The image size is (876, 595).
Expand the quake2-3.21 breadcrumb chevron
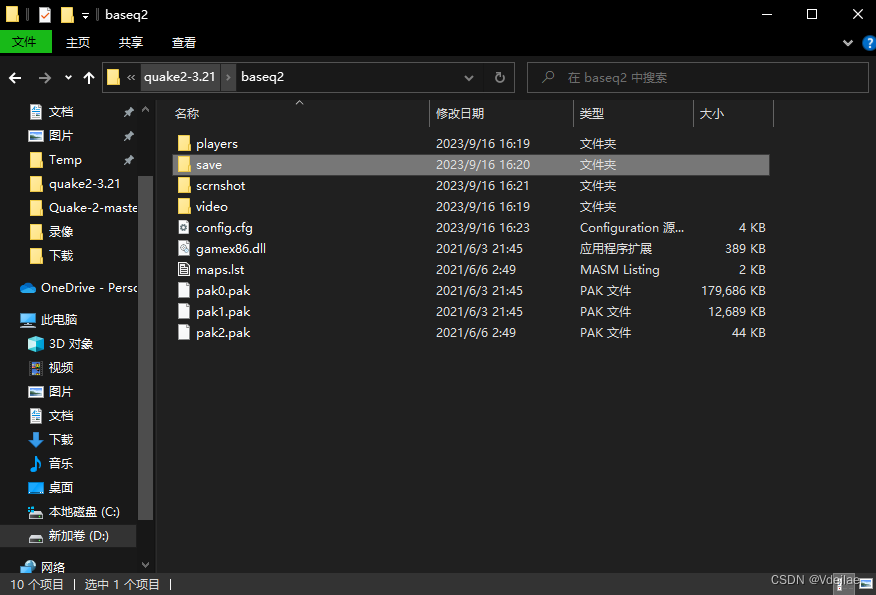pyautogui.click(x=228, y=77)
